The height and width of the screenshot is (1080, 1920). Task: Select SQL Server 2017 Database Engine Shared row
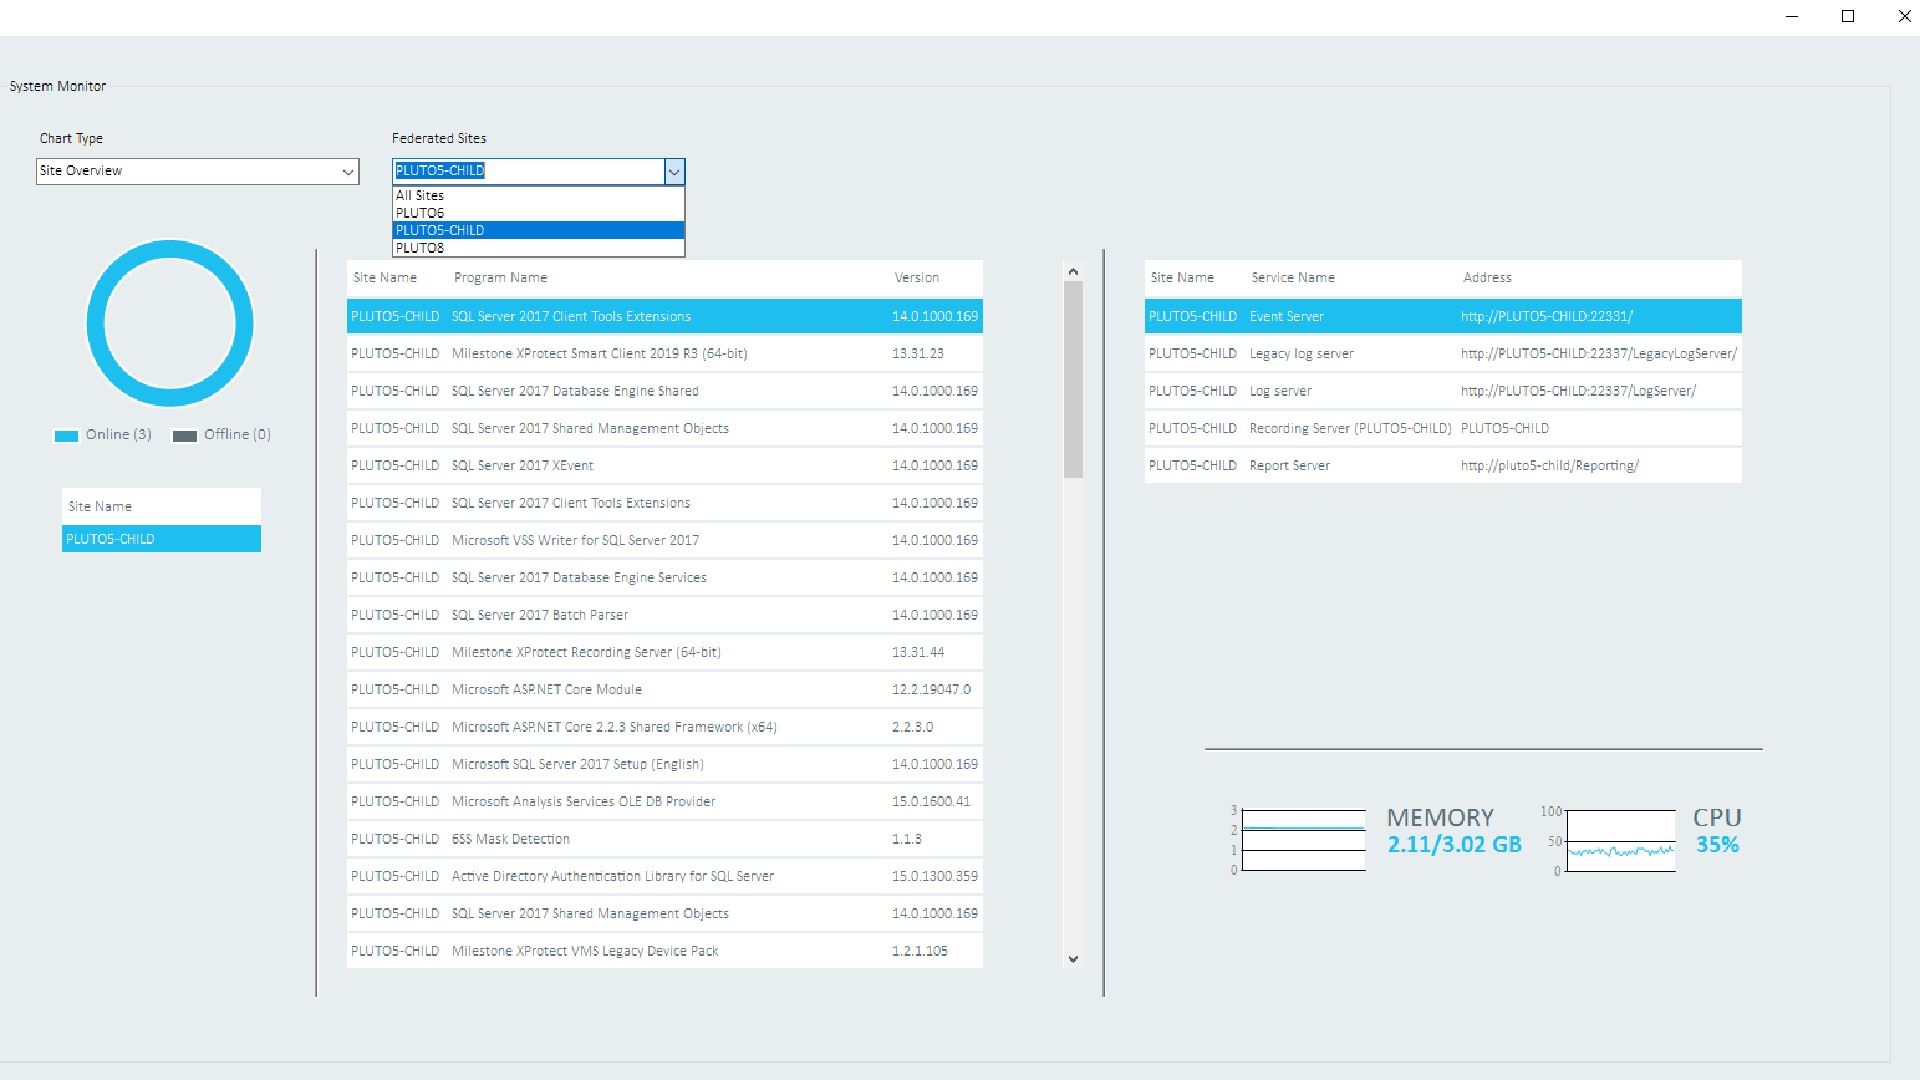tap(665, 391)
